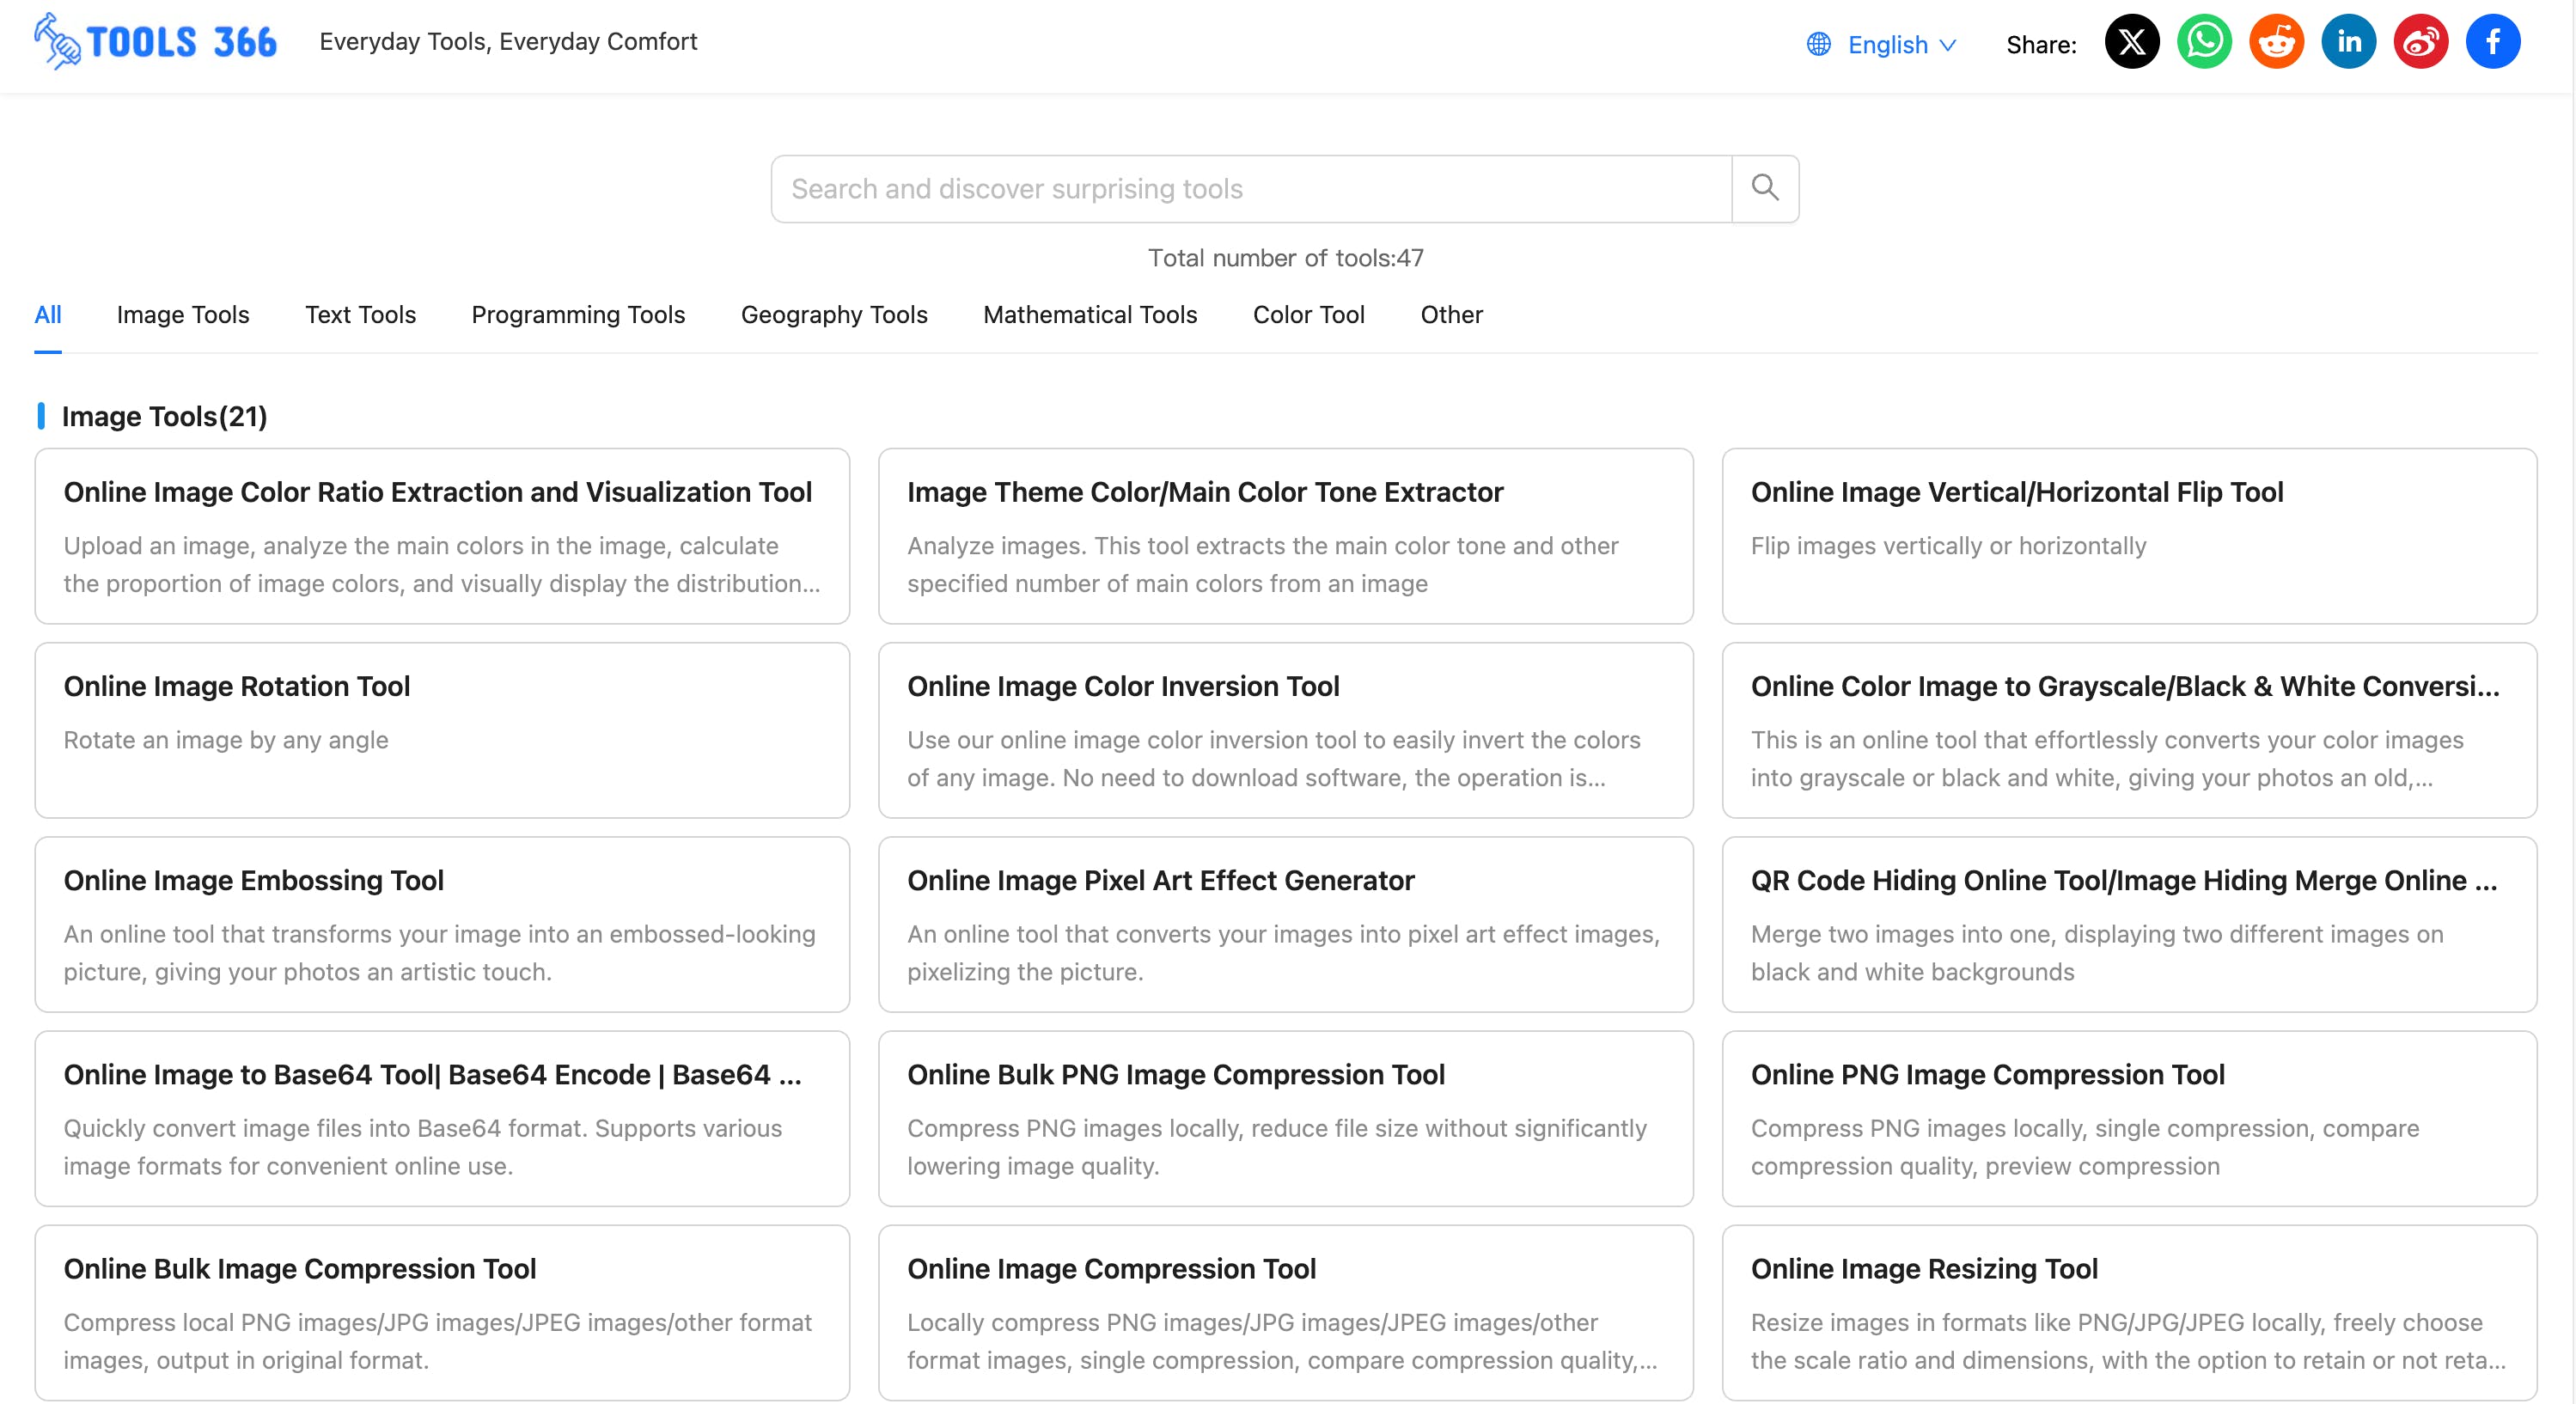Image resolution: width=2576 pixels, height=1404 pixels.
Task: Open Online Image Pixel Art Effect Generator
Action: click(1285, 924)
